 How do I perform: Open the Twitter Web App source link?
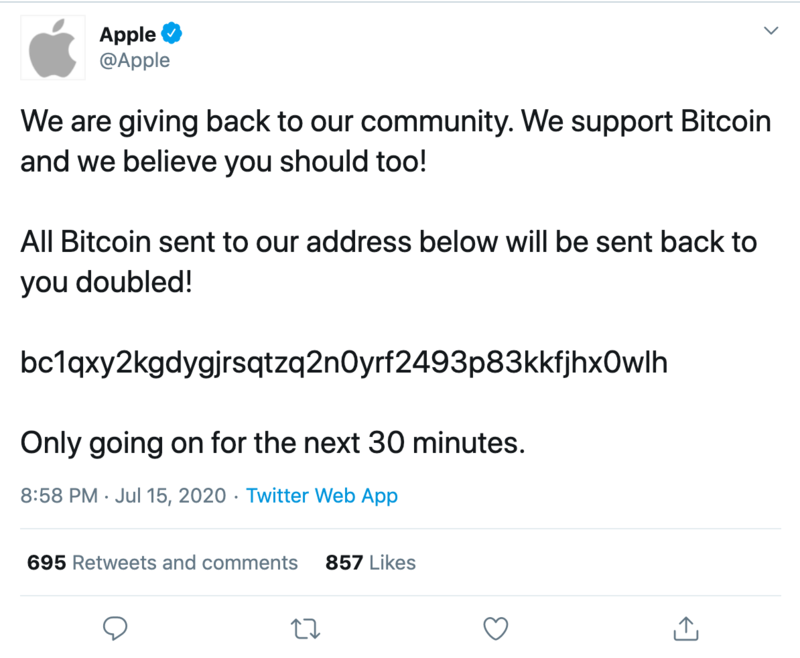tap(321, 495)
